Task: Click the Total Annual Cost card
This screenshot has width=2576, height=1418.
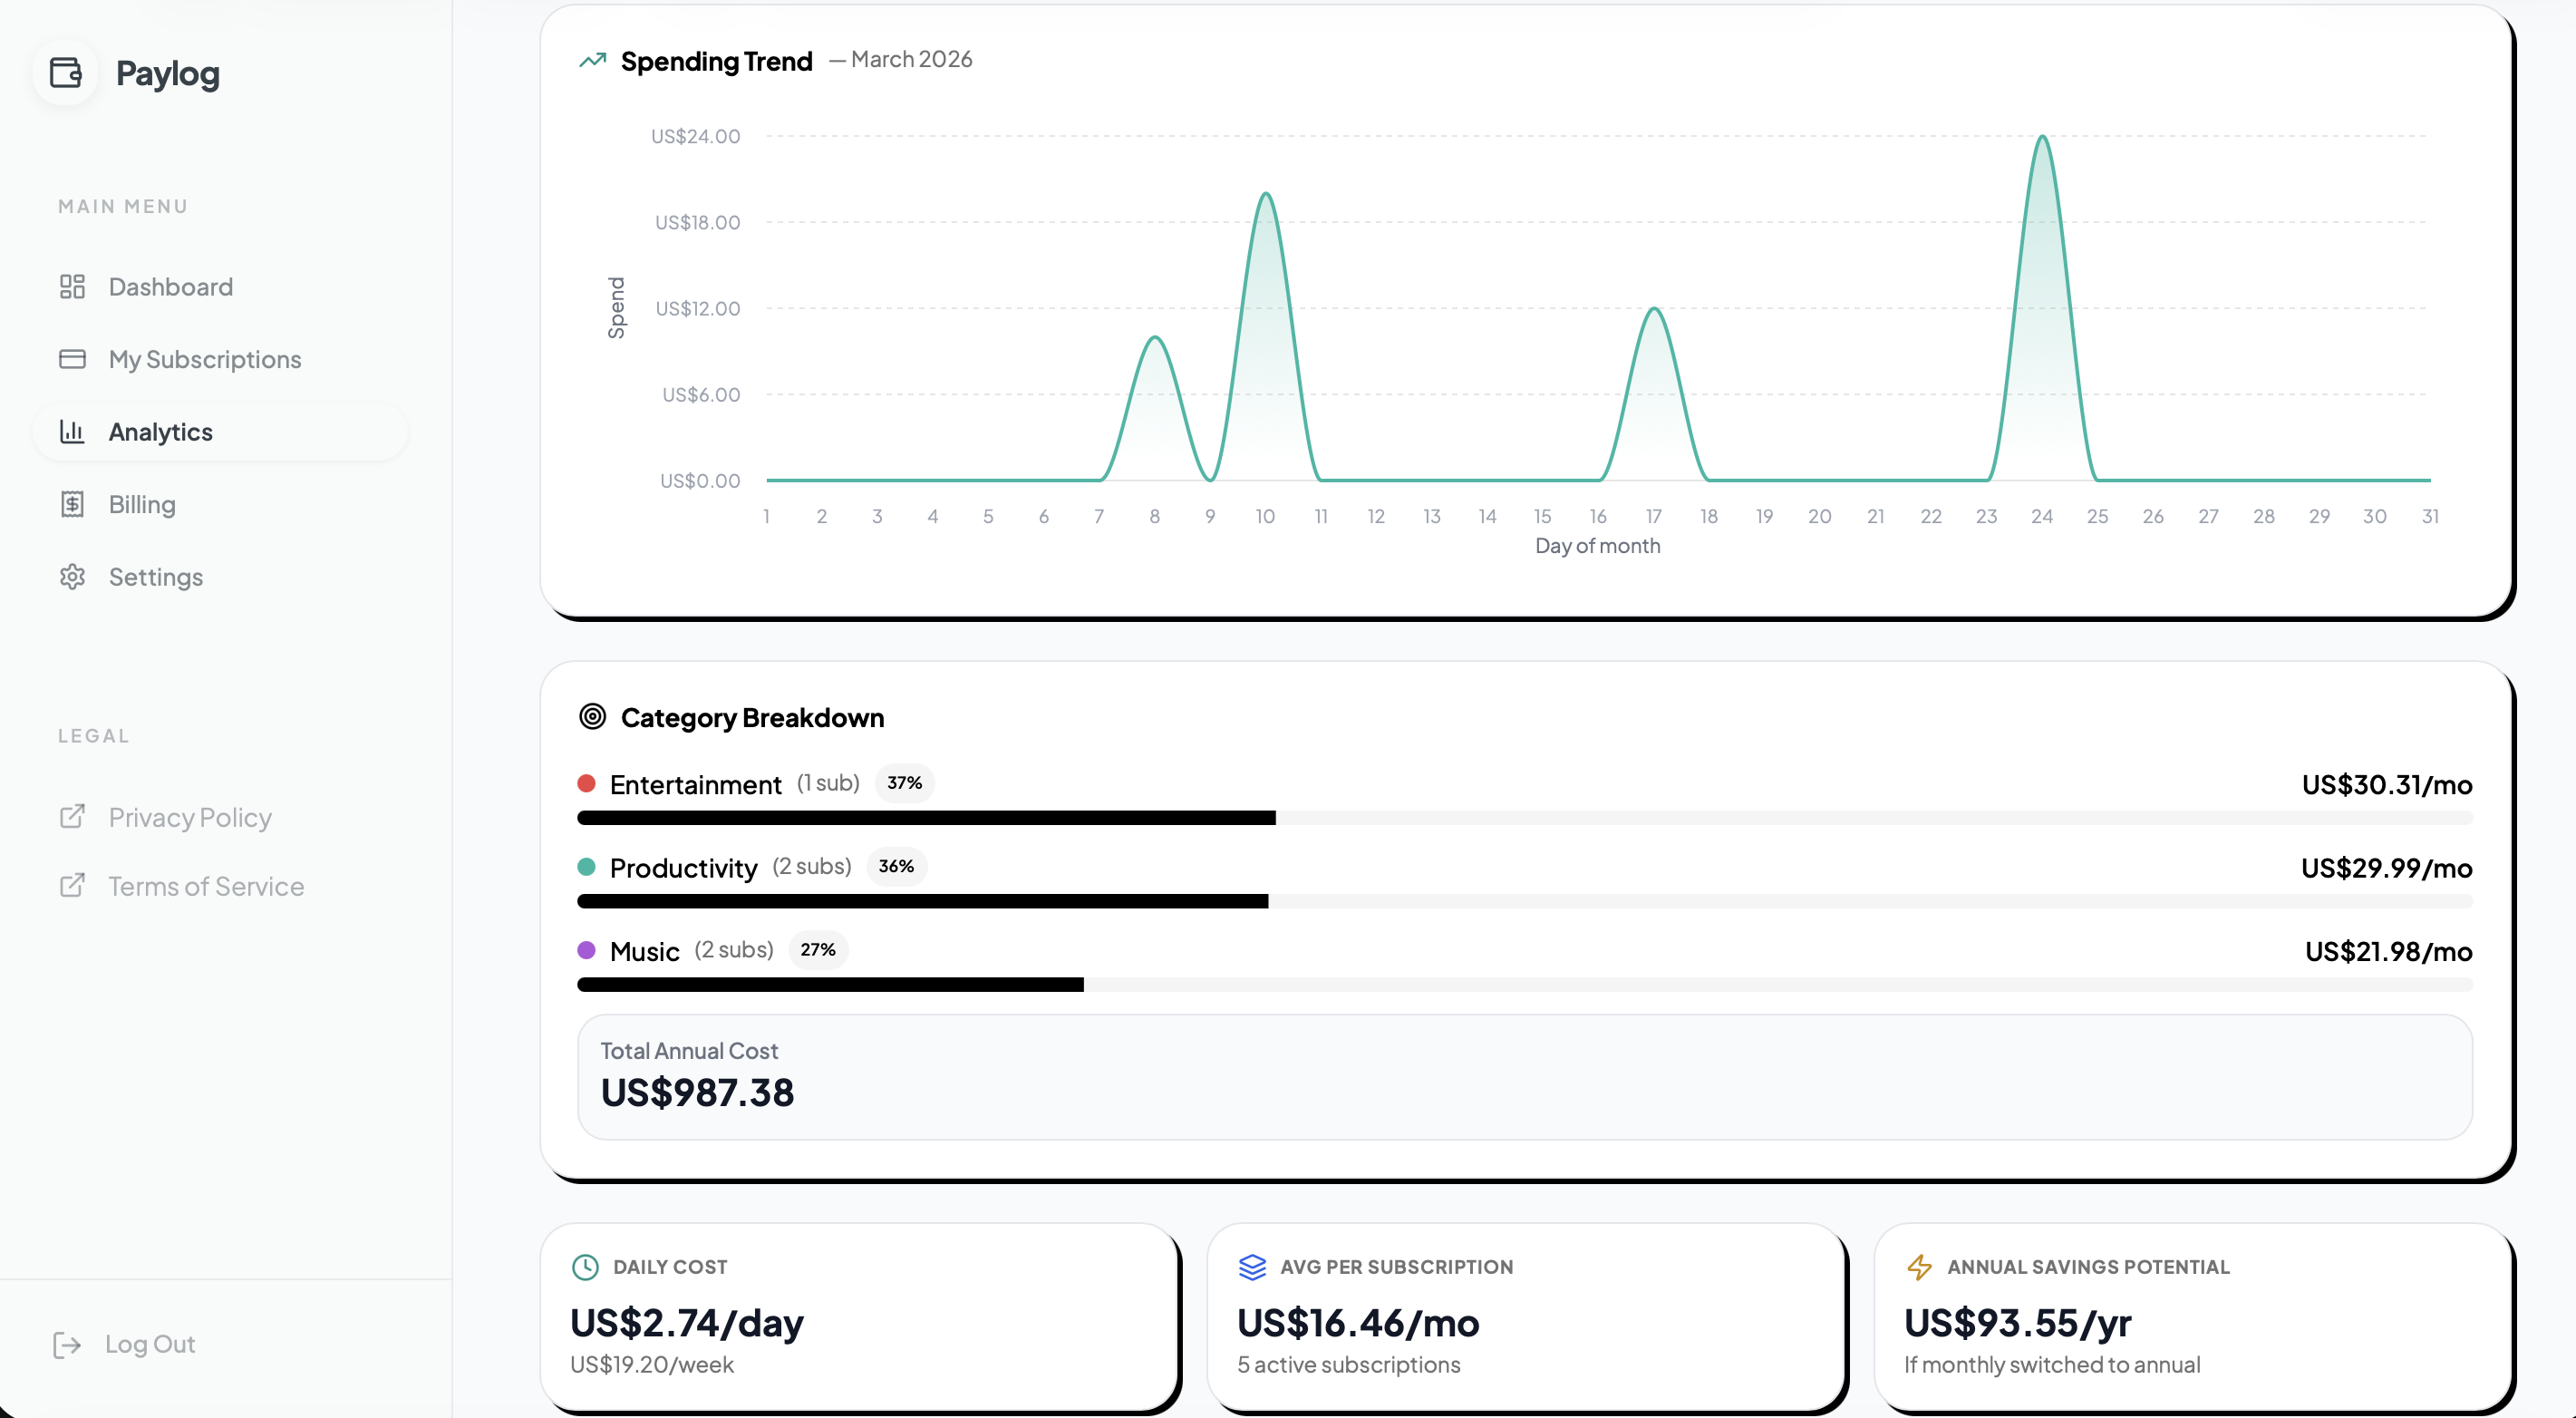Action: coord(1526,1077)
